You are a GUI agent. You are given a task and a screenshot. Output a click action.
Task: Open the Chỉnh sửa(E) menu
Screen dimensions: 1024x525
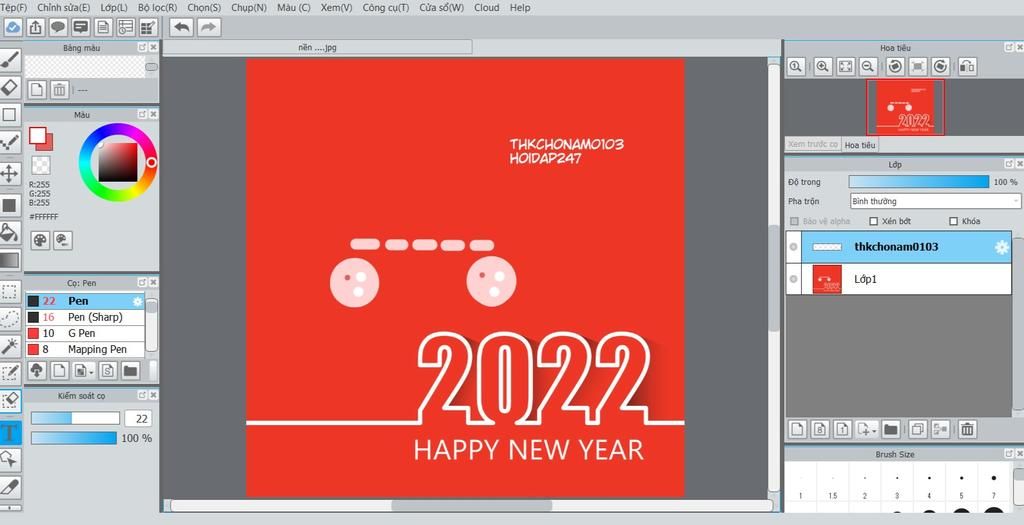pyautogui.click(x=64, y=8)
